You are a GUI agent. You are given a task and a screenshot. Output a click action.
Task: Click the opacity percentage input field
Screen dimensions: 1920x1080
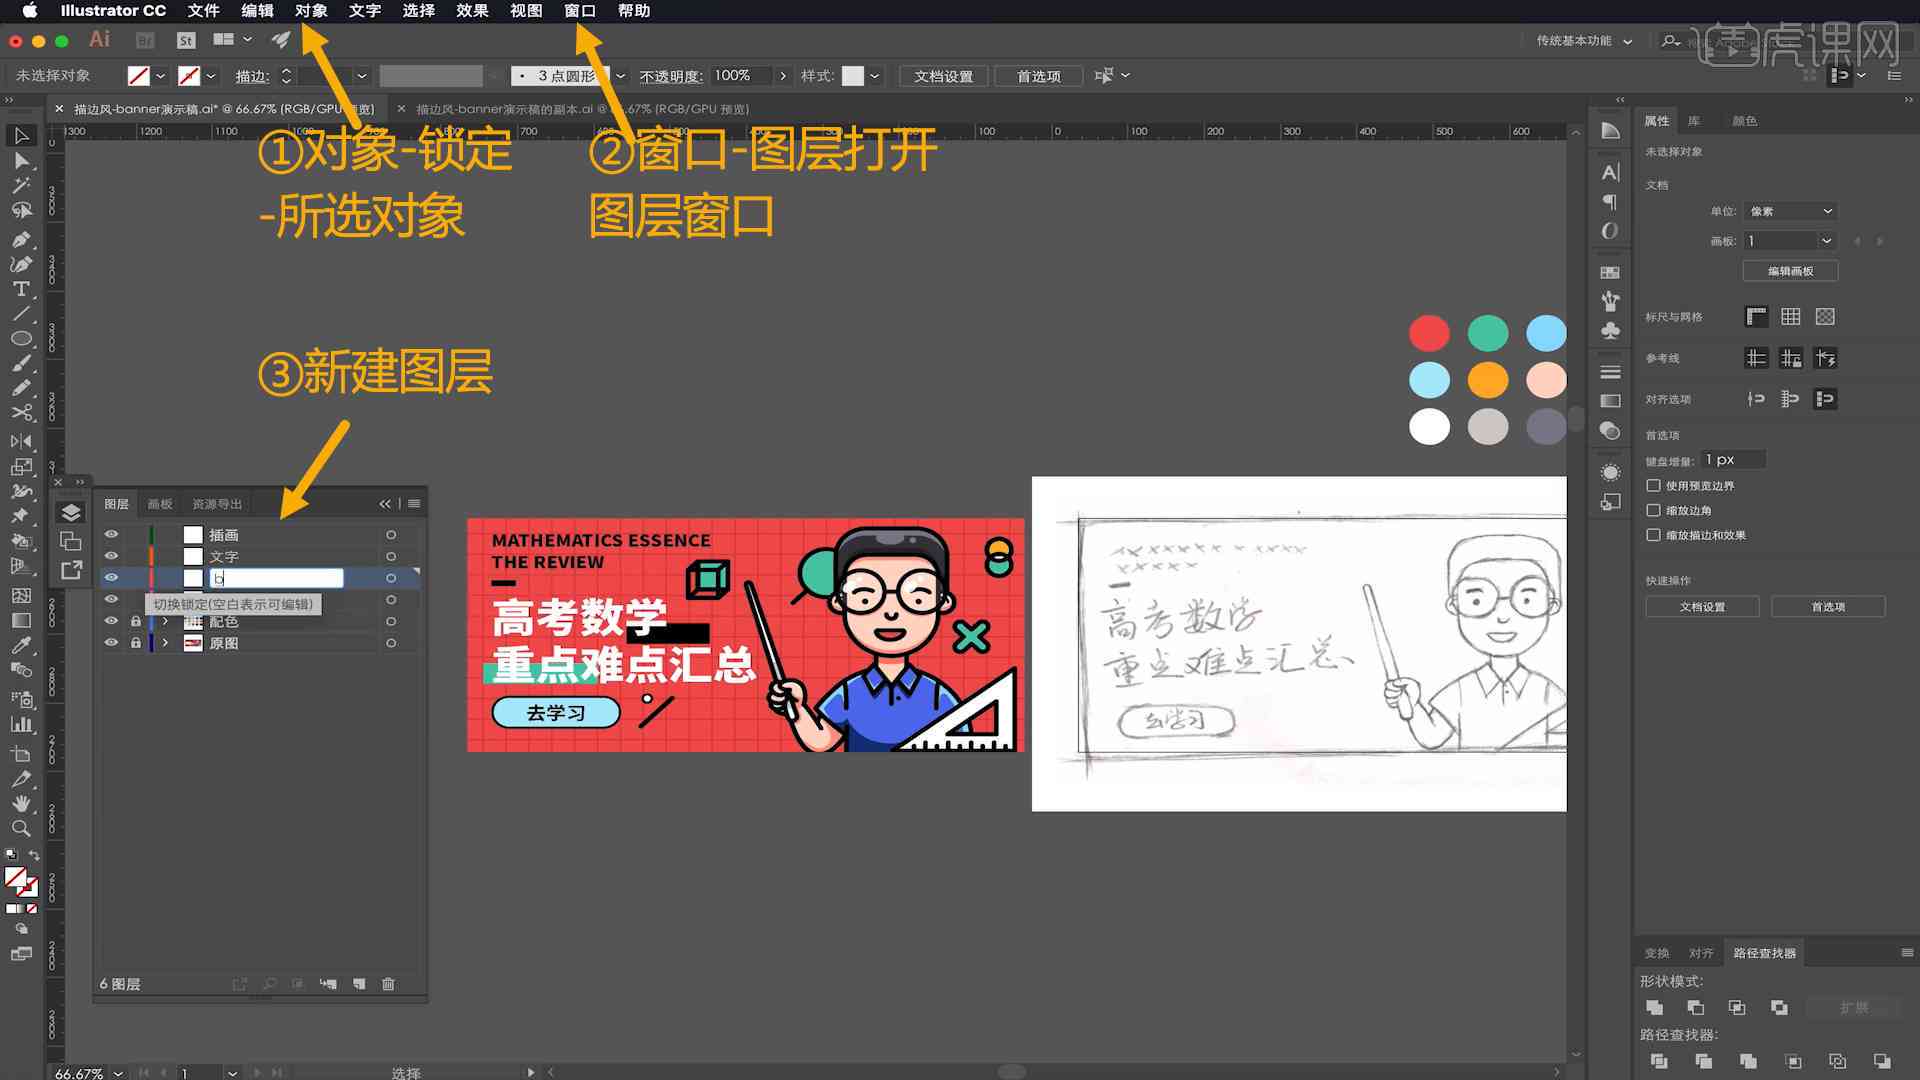click(x=733, y=75)
